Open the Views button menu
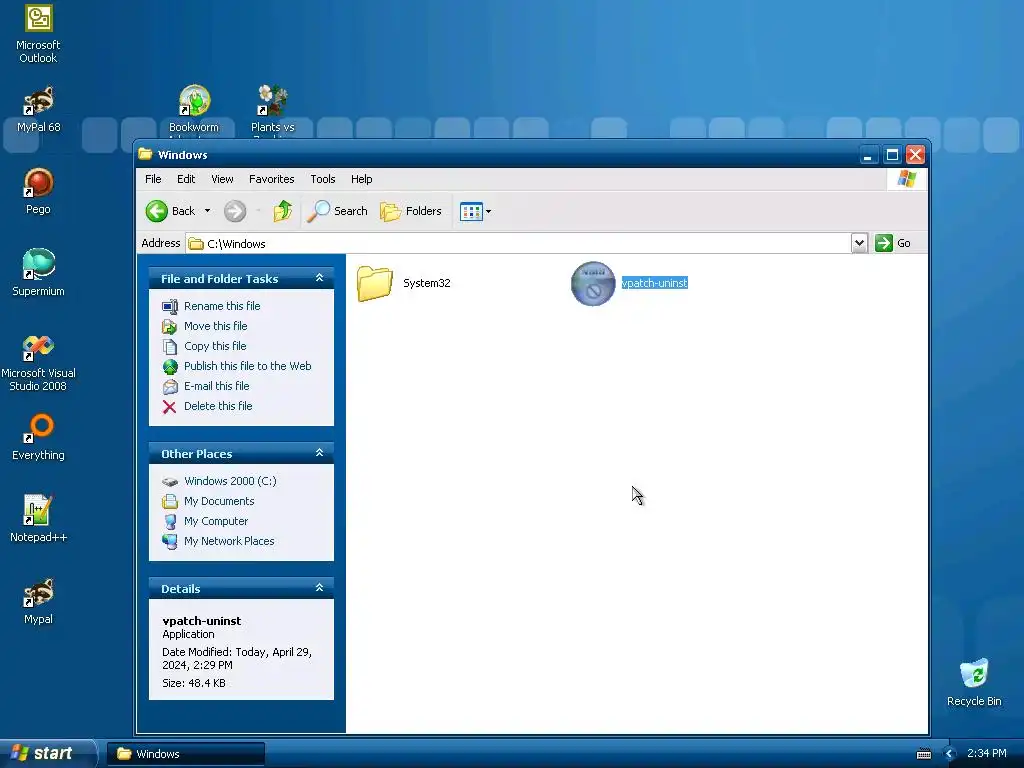Screen dimensions: 1024x768 [475, 211]
